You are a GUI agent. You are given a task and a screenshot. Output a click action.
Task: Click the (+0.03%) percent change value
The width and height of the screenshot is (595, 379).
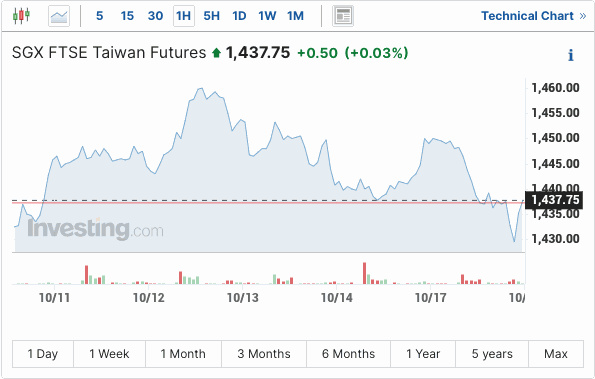(x=376, y=53)
